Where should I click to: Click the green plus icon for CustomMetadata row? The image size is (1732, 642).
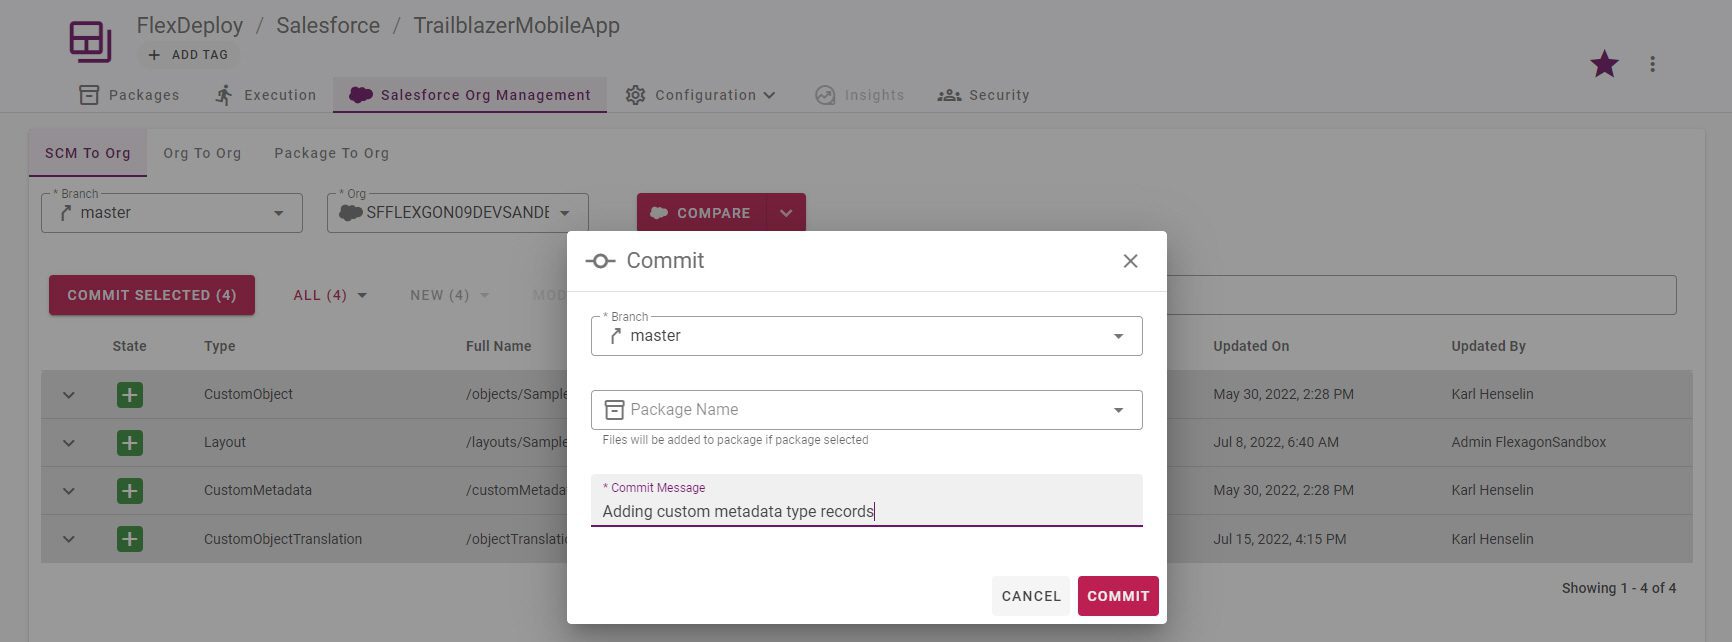(129, 491)
